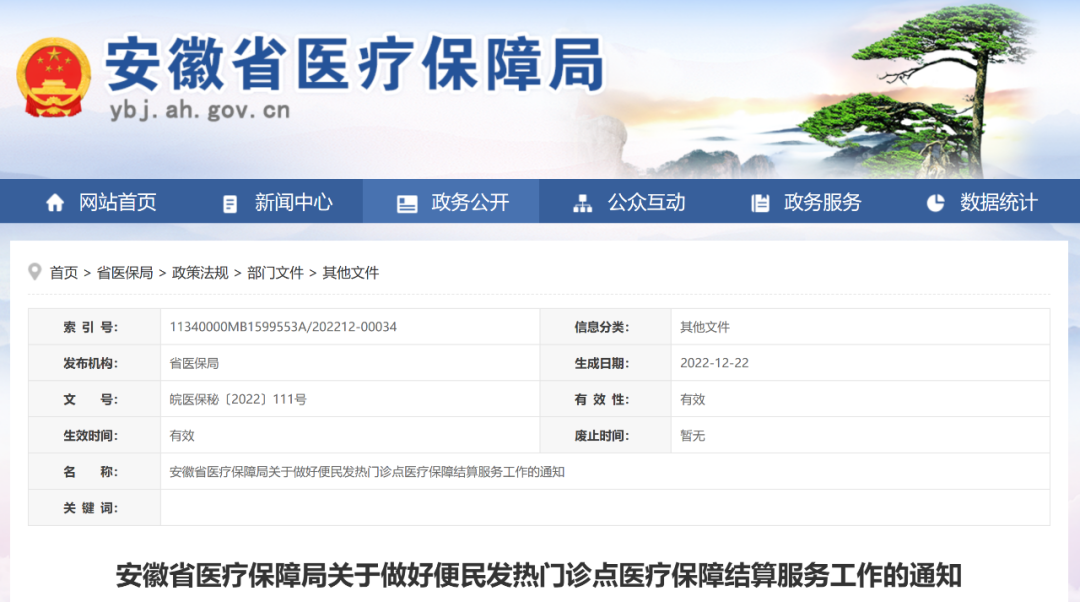
Task: Open the 数据统计 menu item
Action: (x=999, y=203)
